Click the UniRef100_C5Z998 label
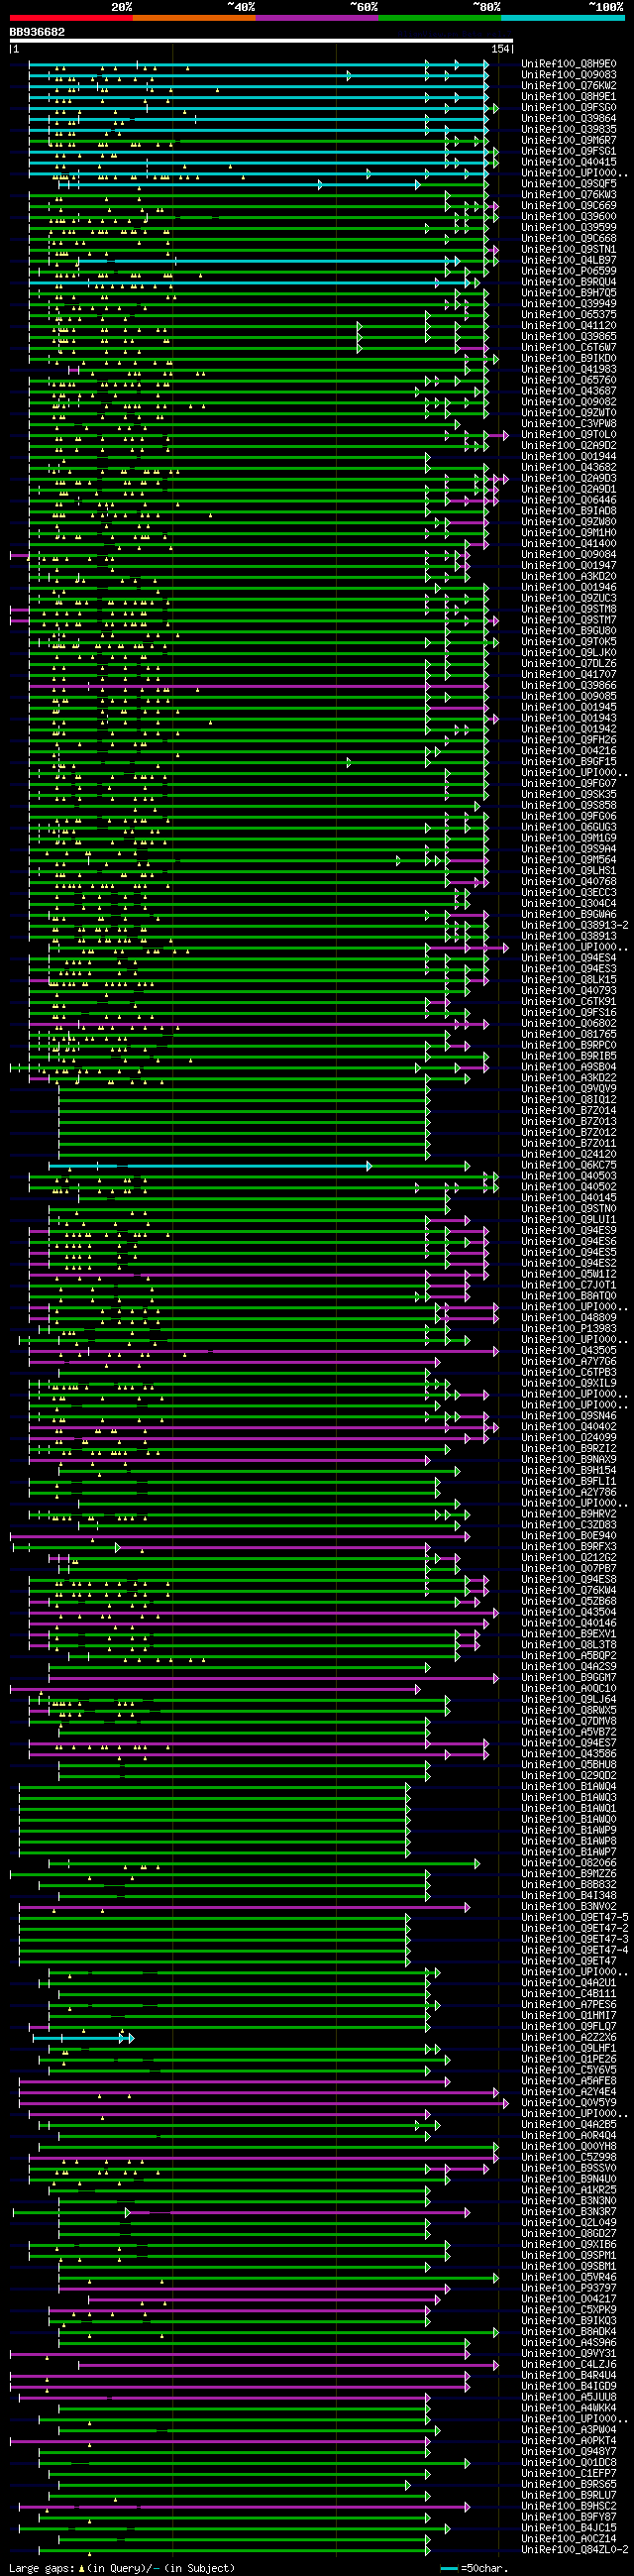 (569, 2158)
